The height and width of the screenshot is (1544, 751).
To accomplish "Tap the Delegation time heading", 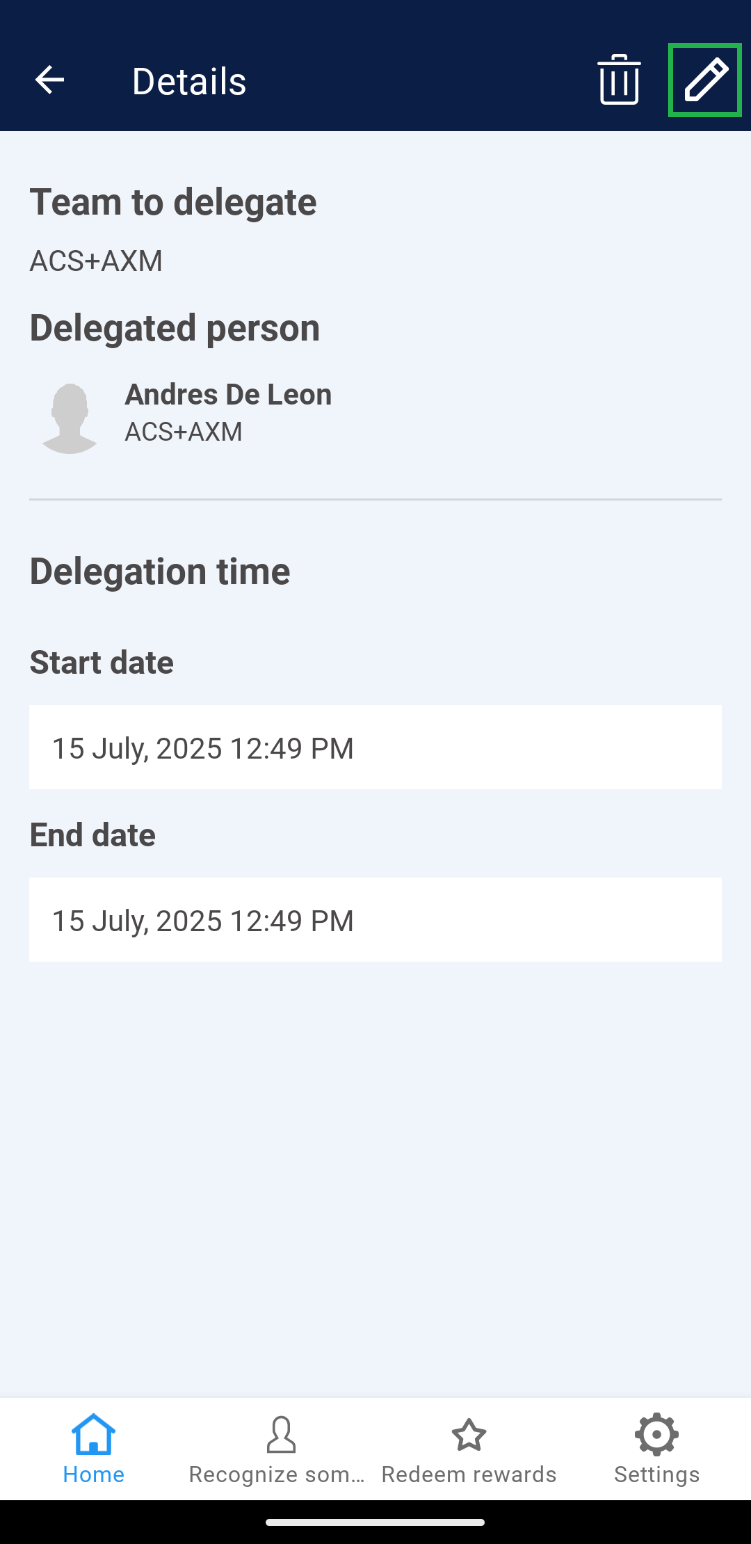I will click(160, 572).
